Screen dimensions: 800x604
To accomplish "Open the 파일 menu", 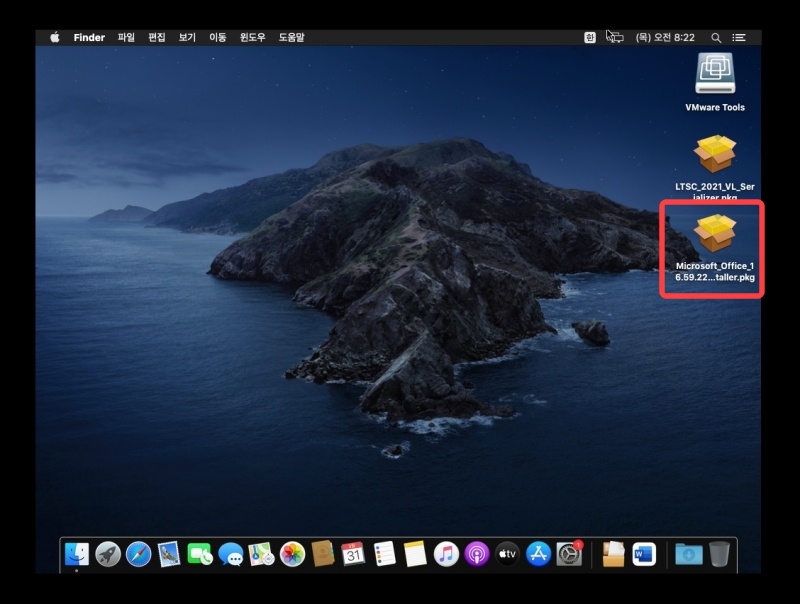I will pos(126,37).
